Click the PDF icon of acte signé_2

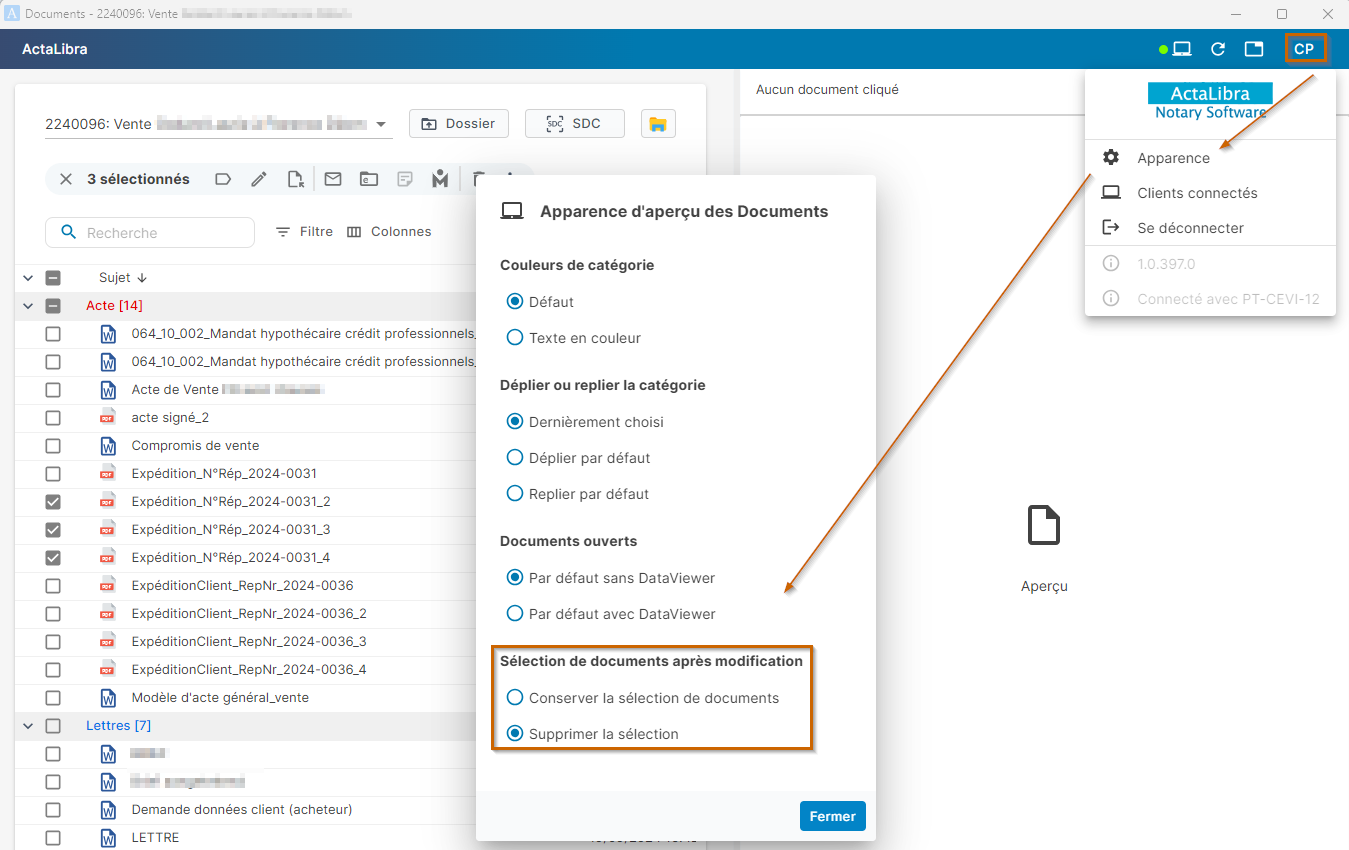point(108,417)
